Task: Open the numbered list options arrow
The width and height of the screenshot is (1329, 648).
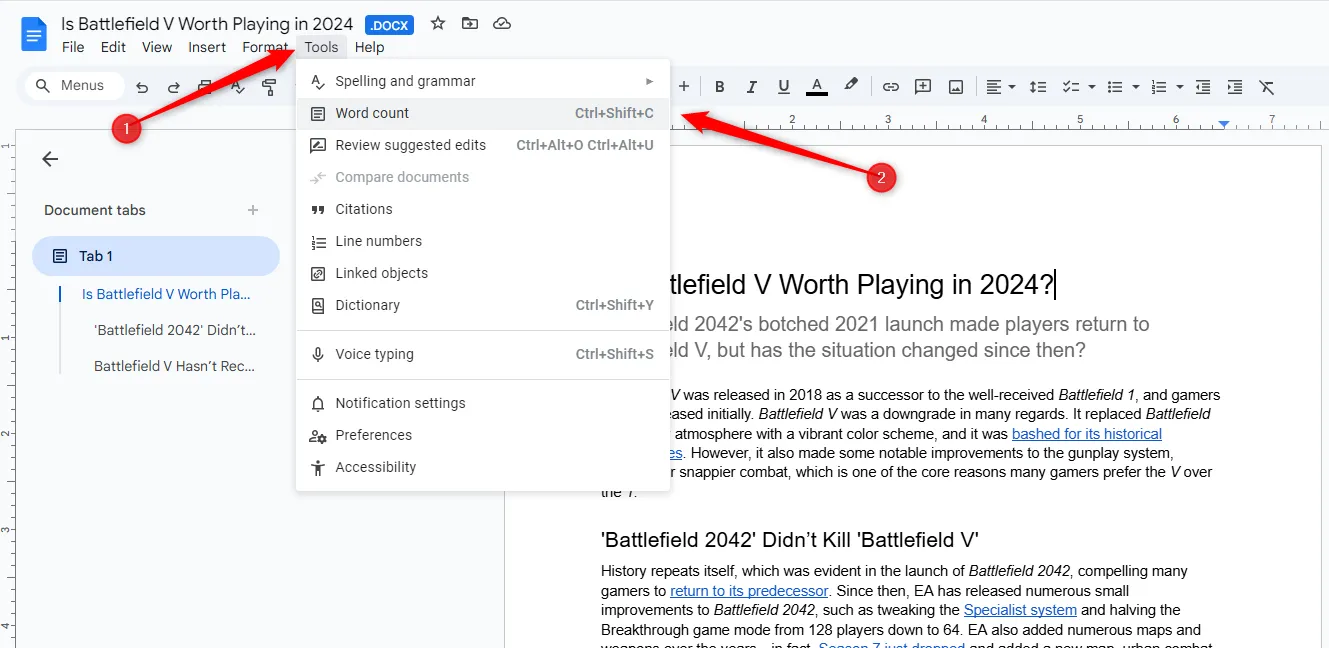Action: 1180,87
